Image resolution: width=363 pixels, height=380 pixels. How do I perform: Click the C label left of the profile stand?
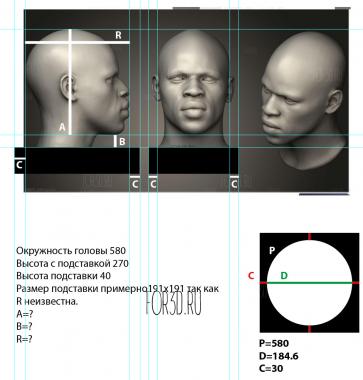(x=19, y=165)
